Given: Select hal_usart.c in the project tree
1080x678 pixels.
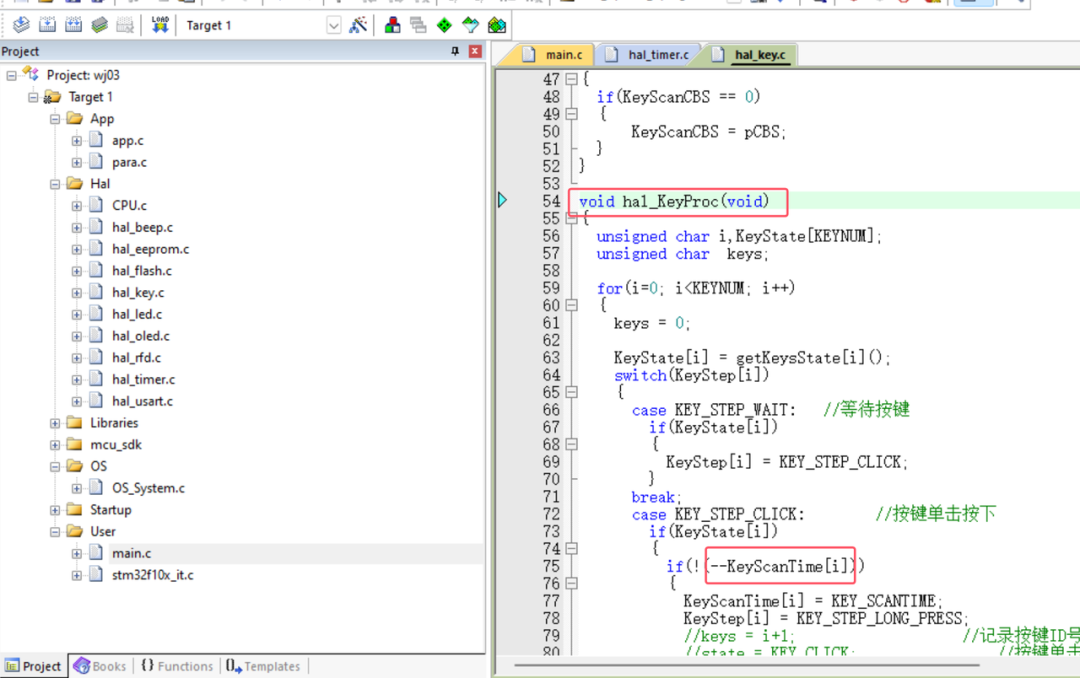Looking at the screenshot, I should pos(143,401).
